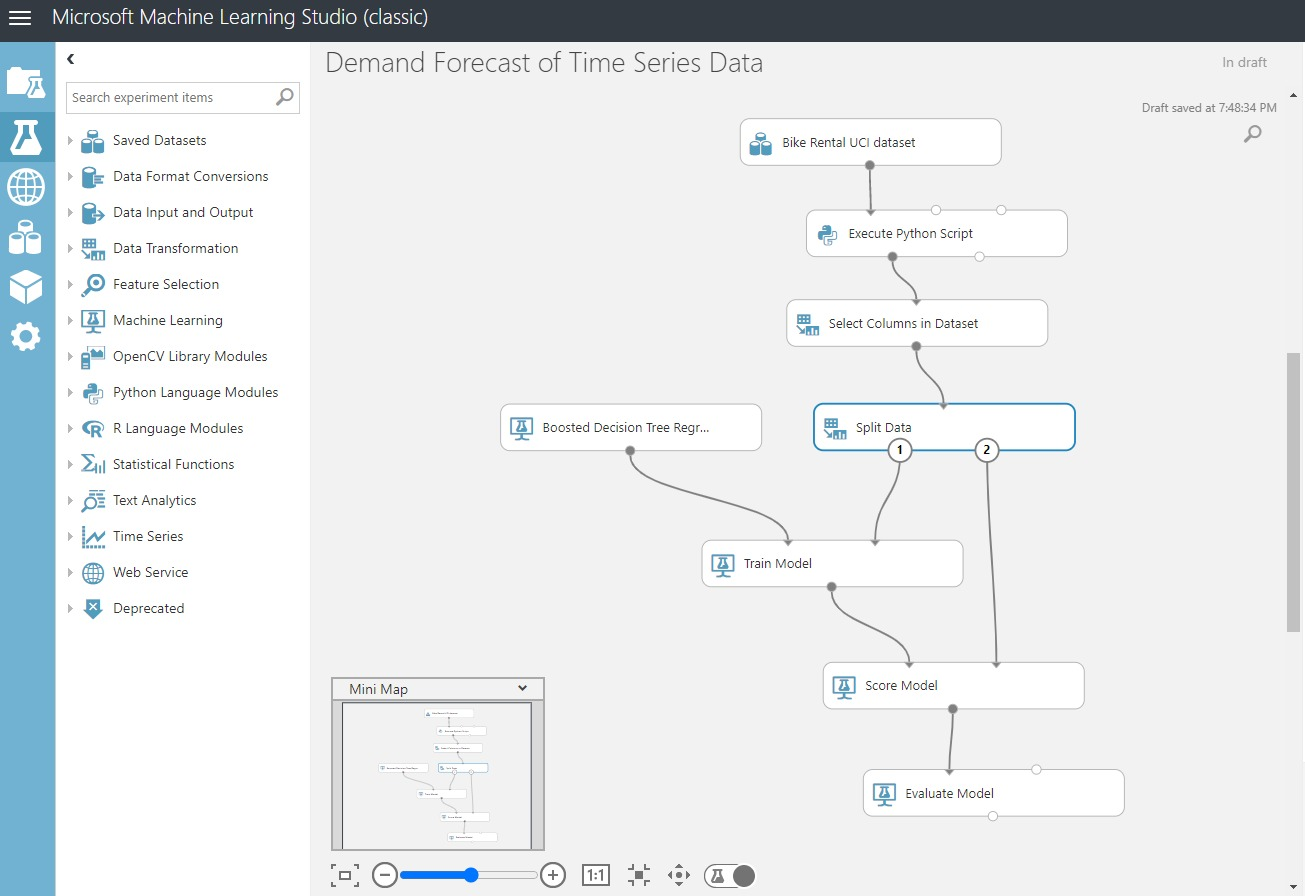Click the auto-fit graph icon in canvas toolbar
Viewport: 1305px width, 896px height.
point(638,874)
